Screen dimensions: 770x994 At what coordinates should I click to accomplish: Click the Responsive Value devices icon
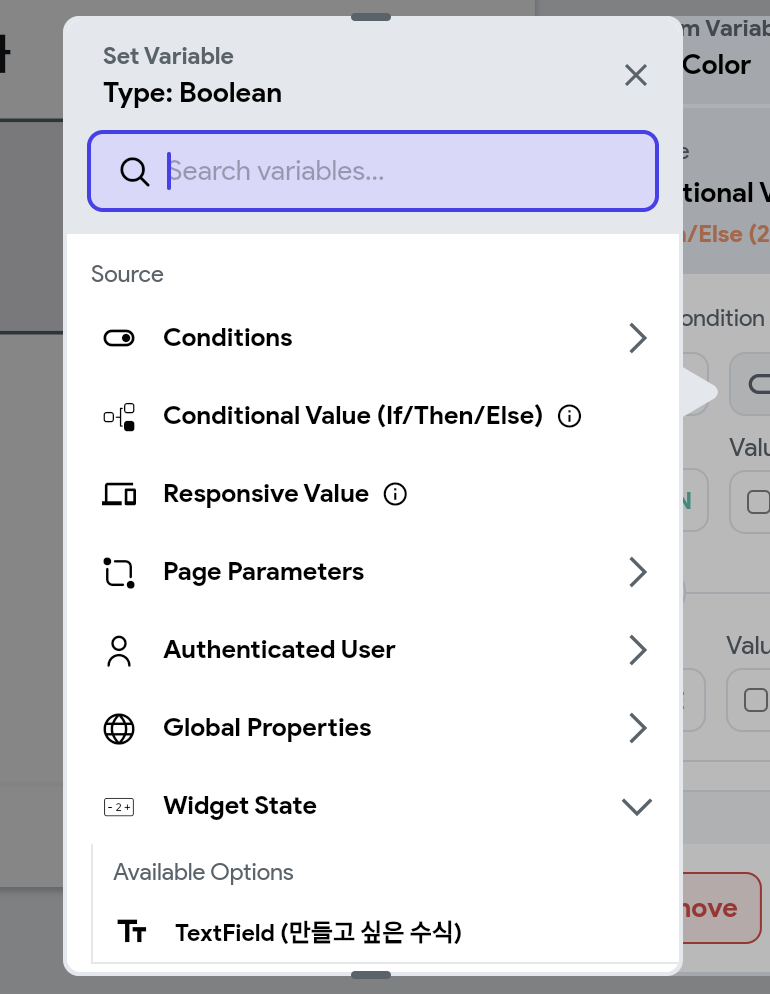(119, 494)
